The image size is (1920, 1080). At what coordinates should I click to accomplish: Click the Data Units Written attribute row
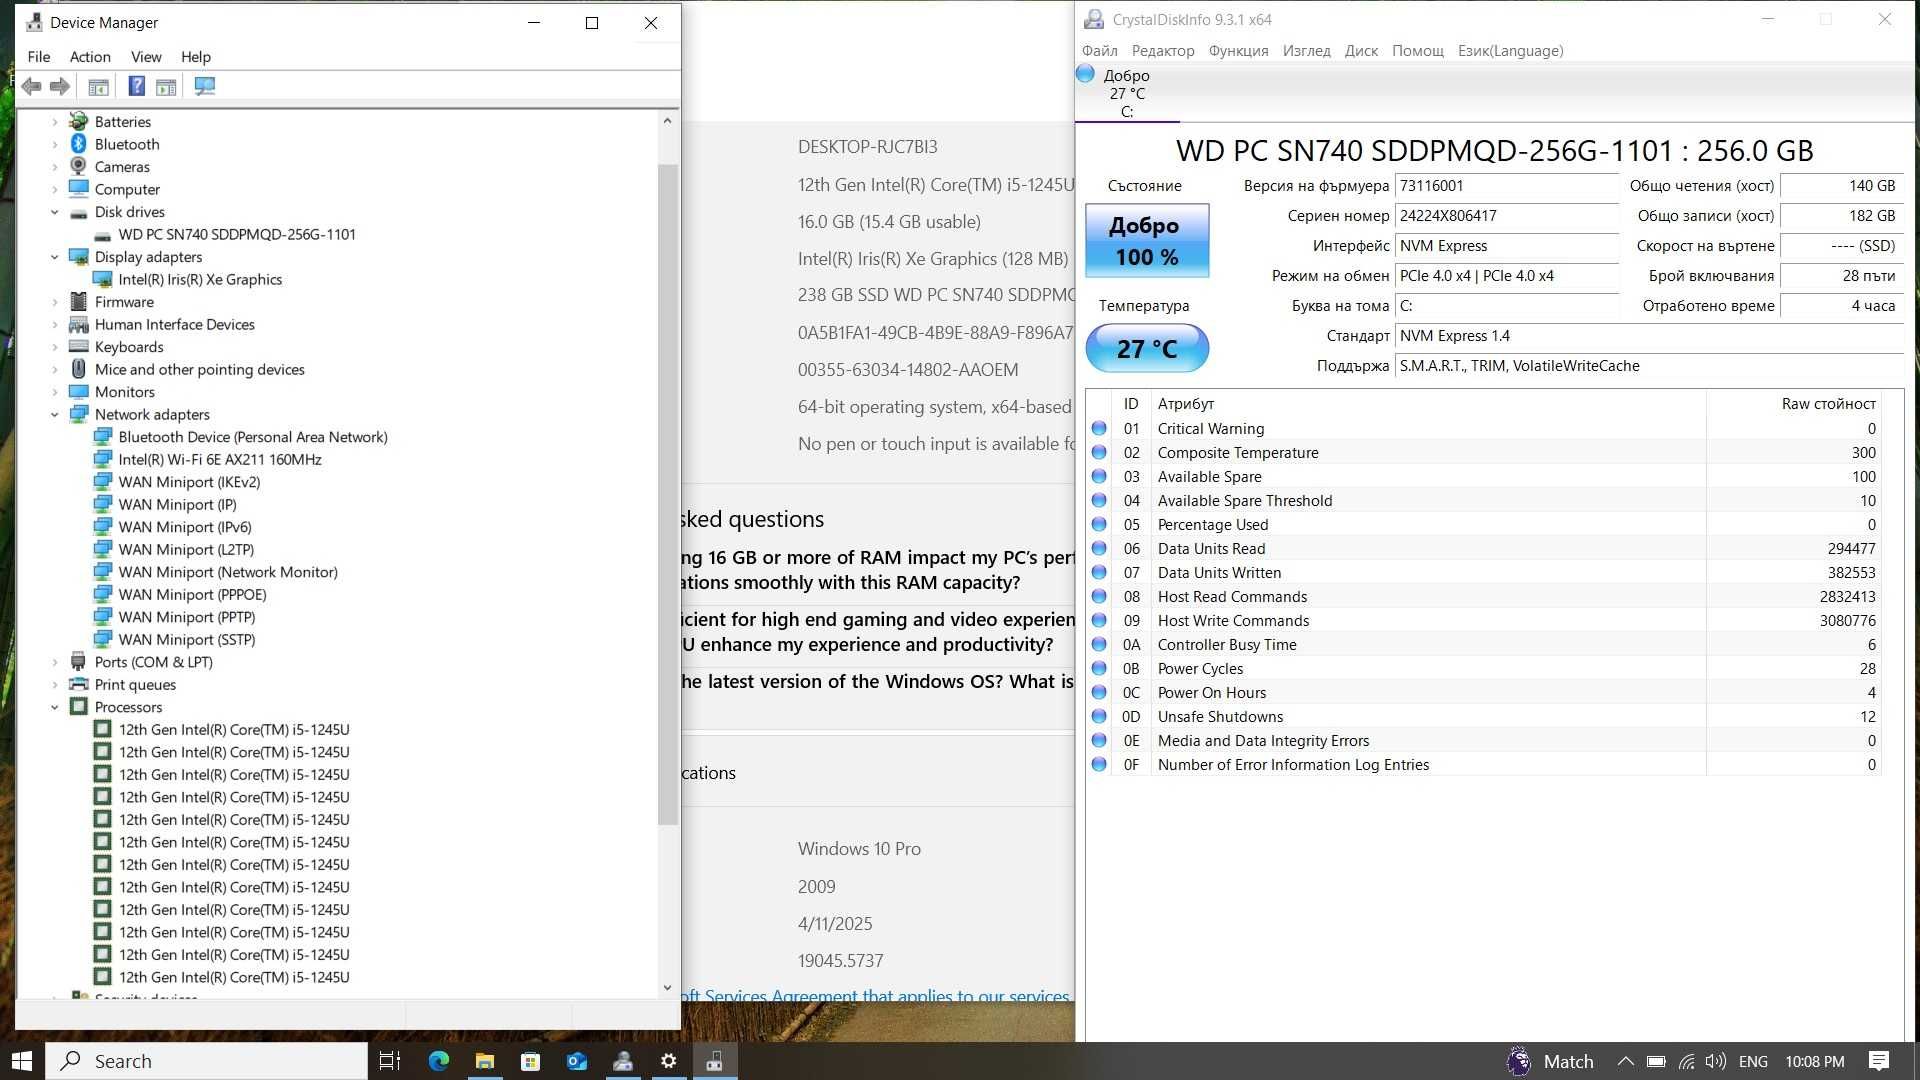pos(1484,572)
